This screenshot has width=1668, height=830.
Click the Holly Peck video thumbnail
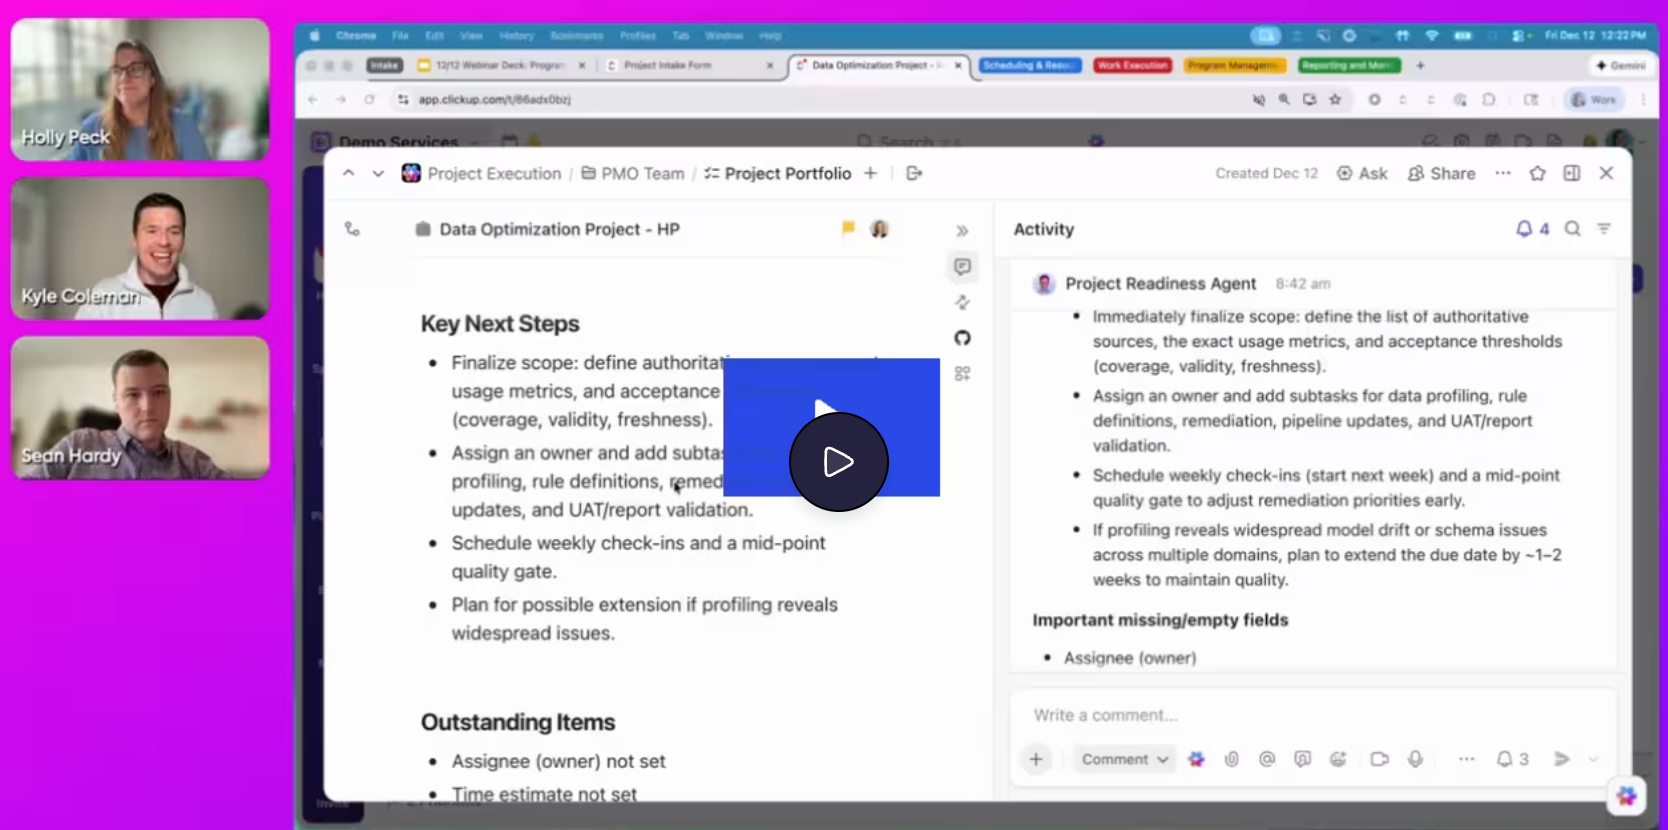(x=140, y=89)
